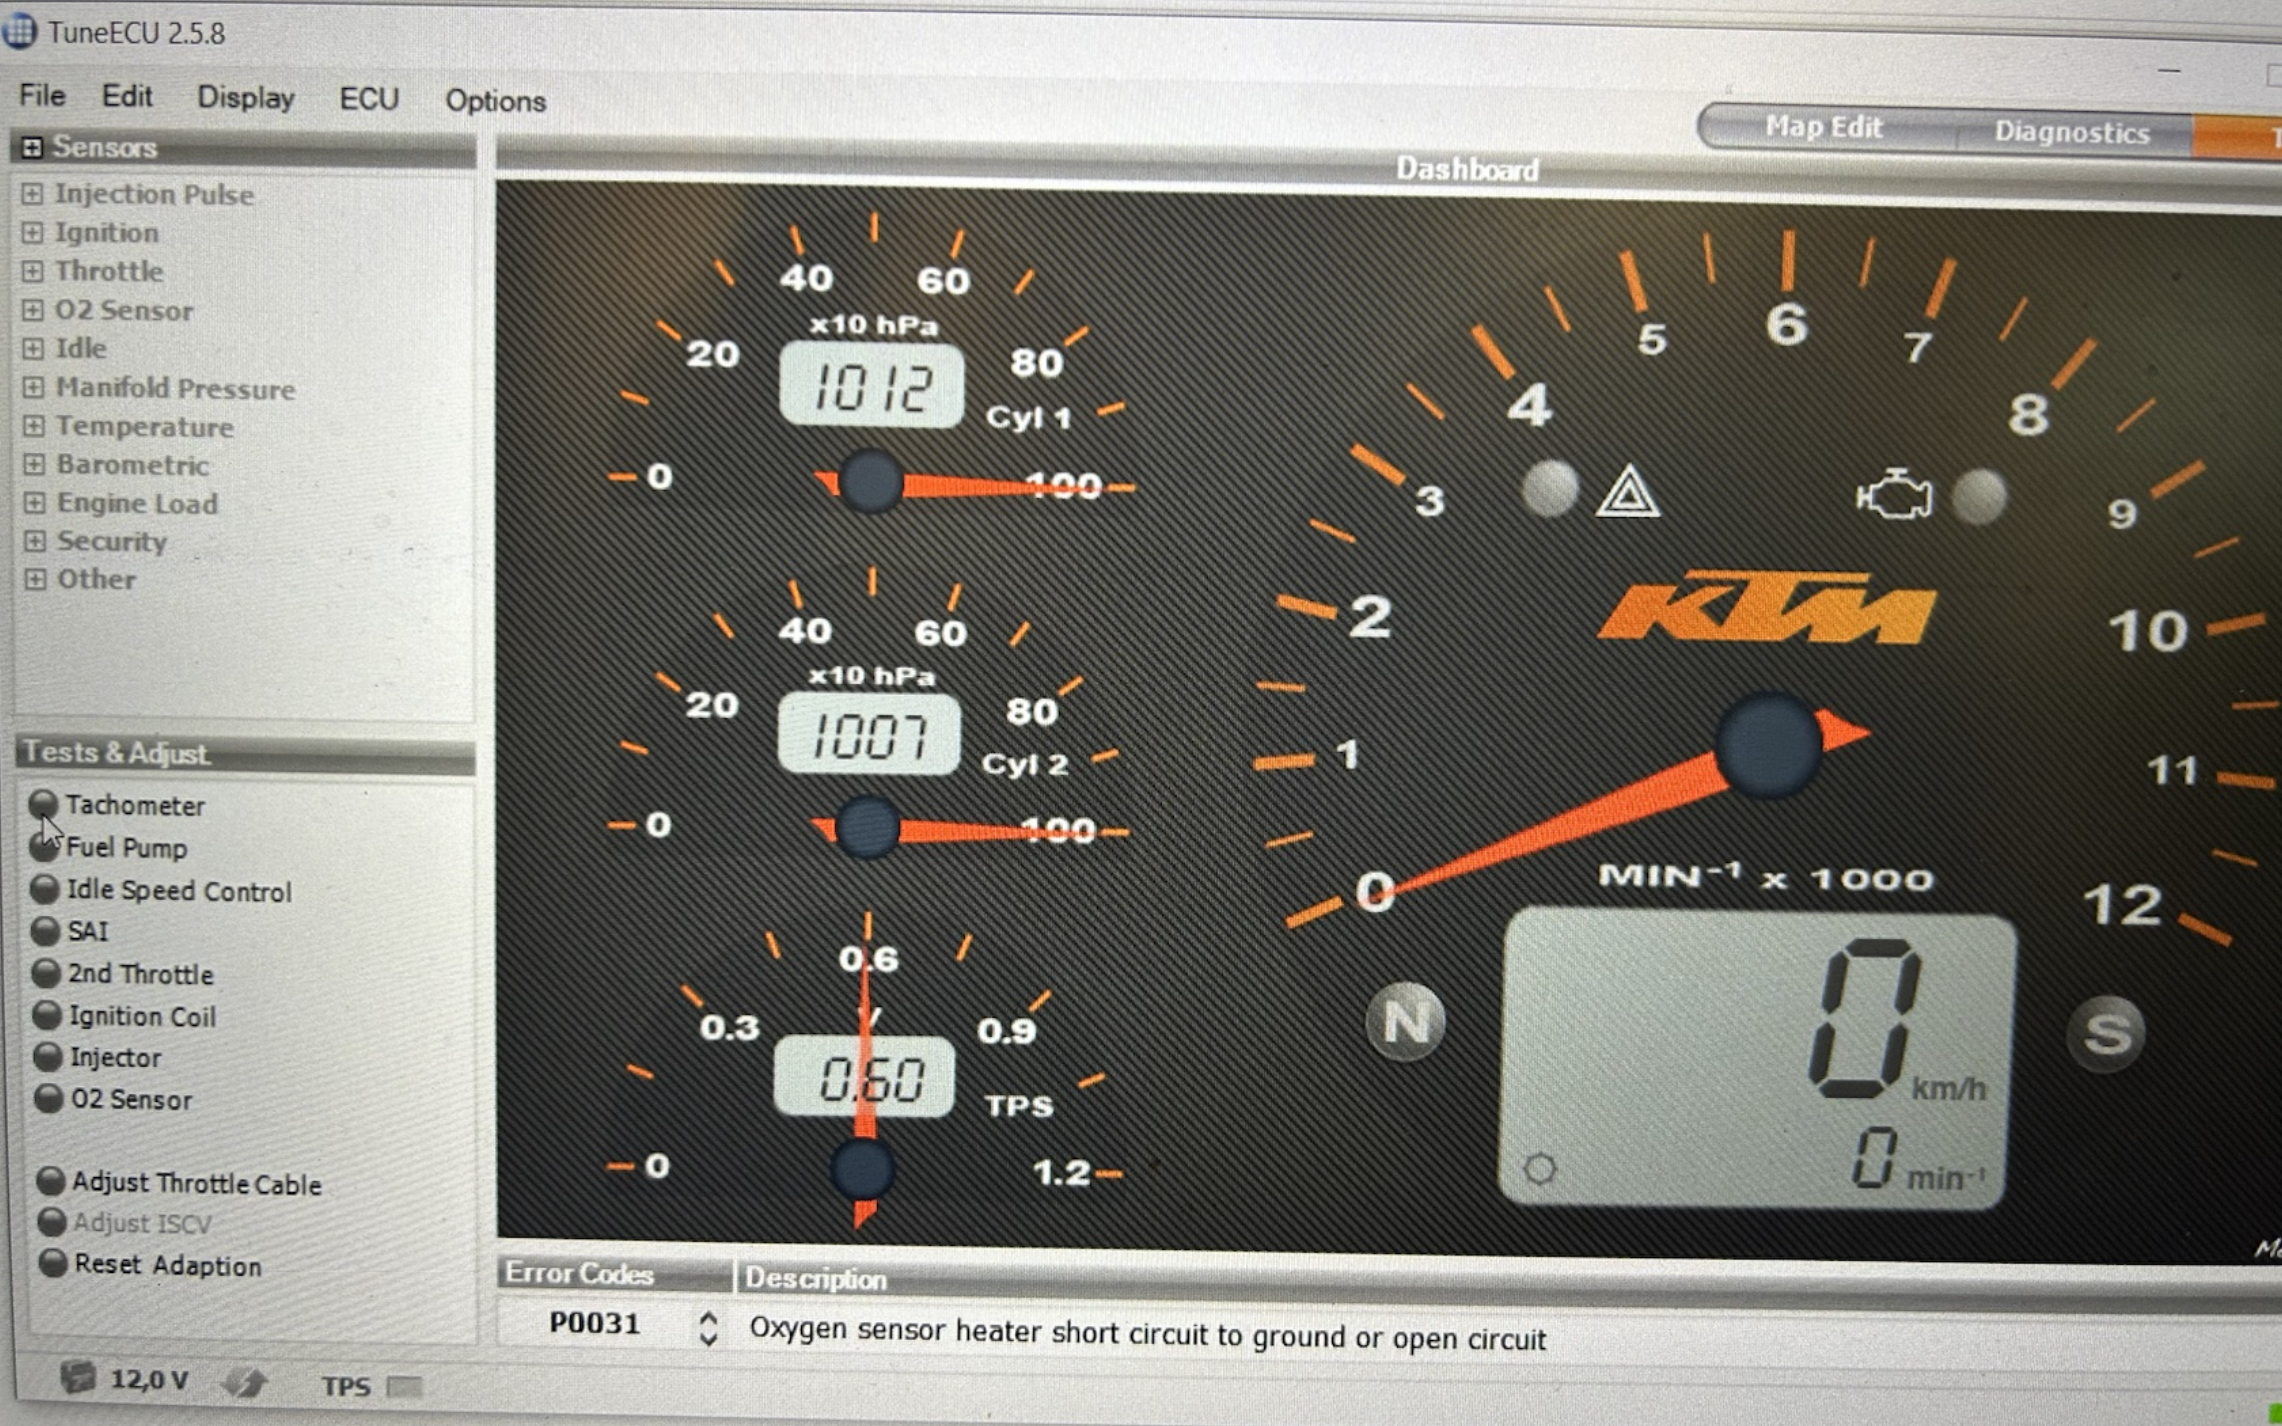The width and height of the screenshot is (2282, 1426).
Task: Click the Cyl 2 pressure gauge needle hub
Action: pos(866,827)
